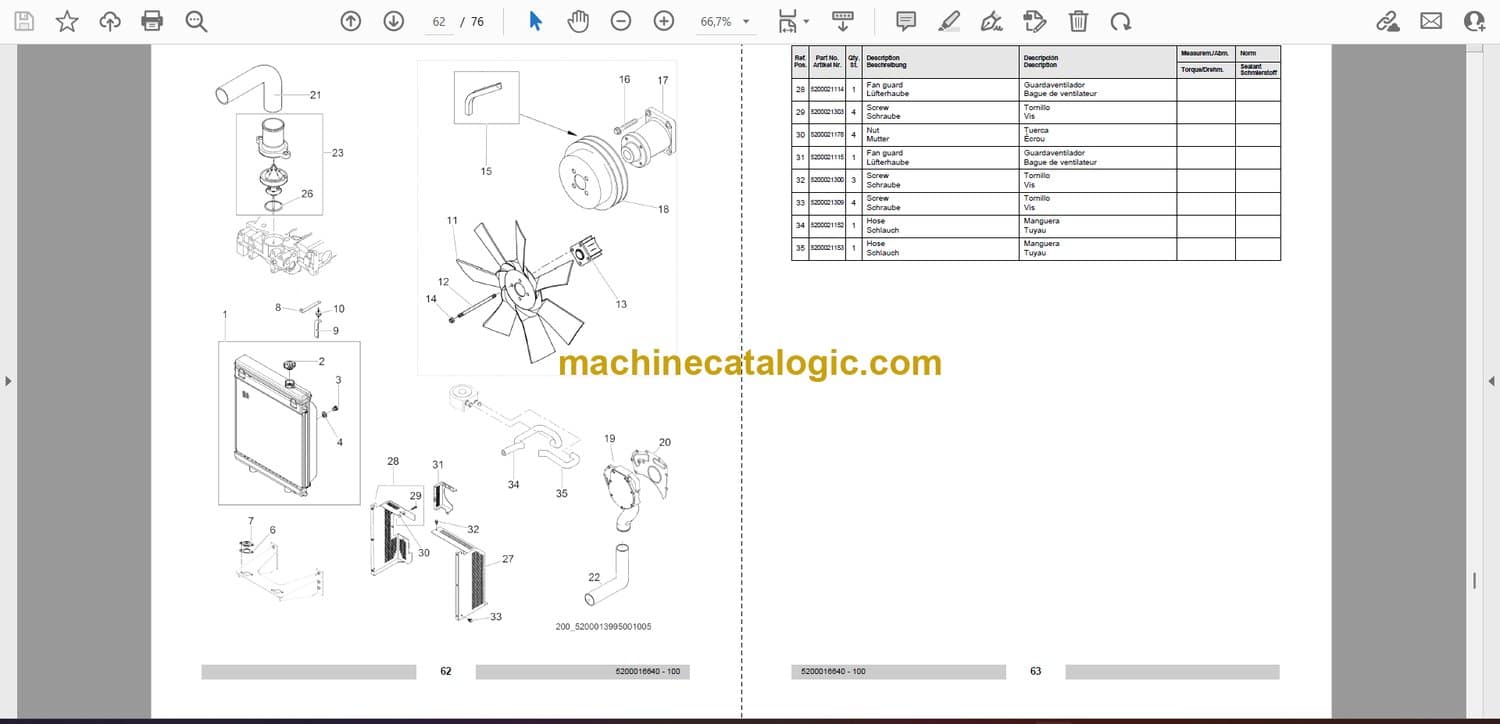Open the share with others person icon
Viewport: 1500px width, 724px height.
point(1474,21)
